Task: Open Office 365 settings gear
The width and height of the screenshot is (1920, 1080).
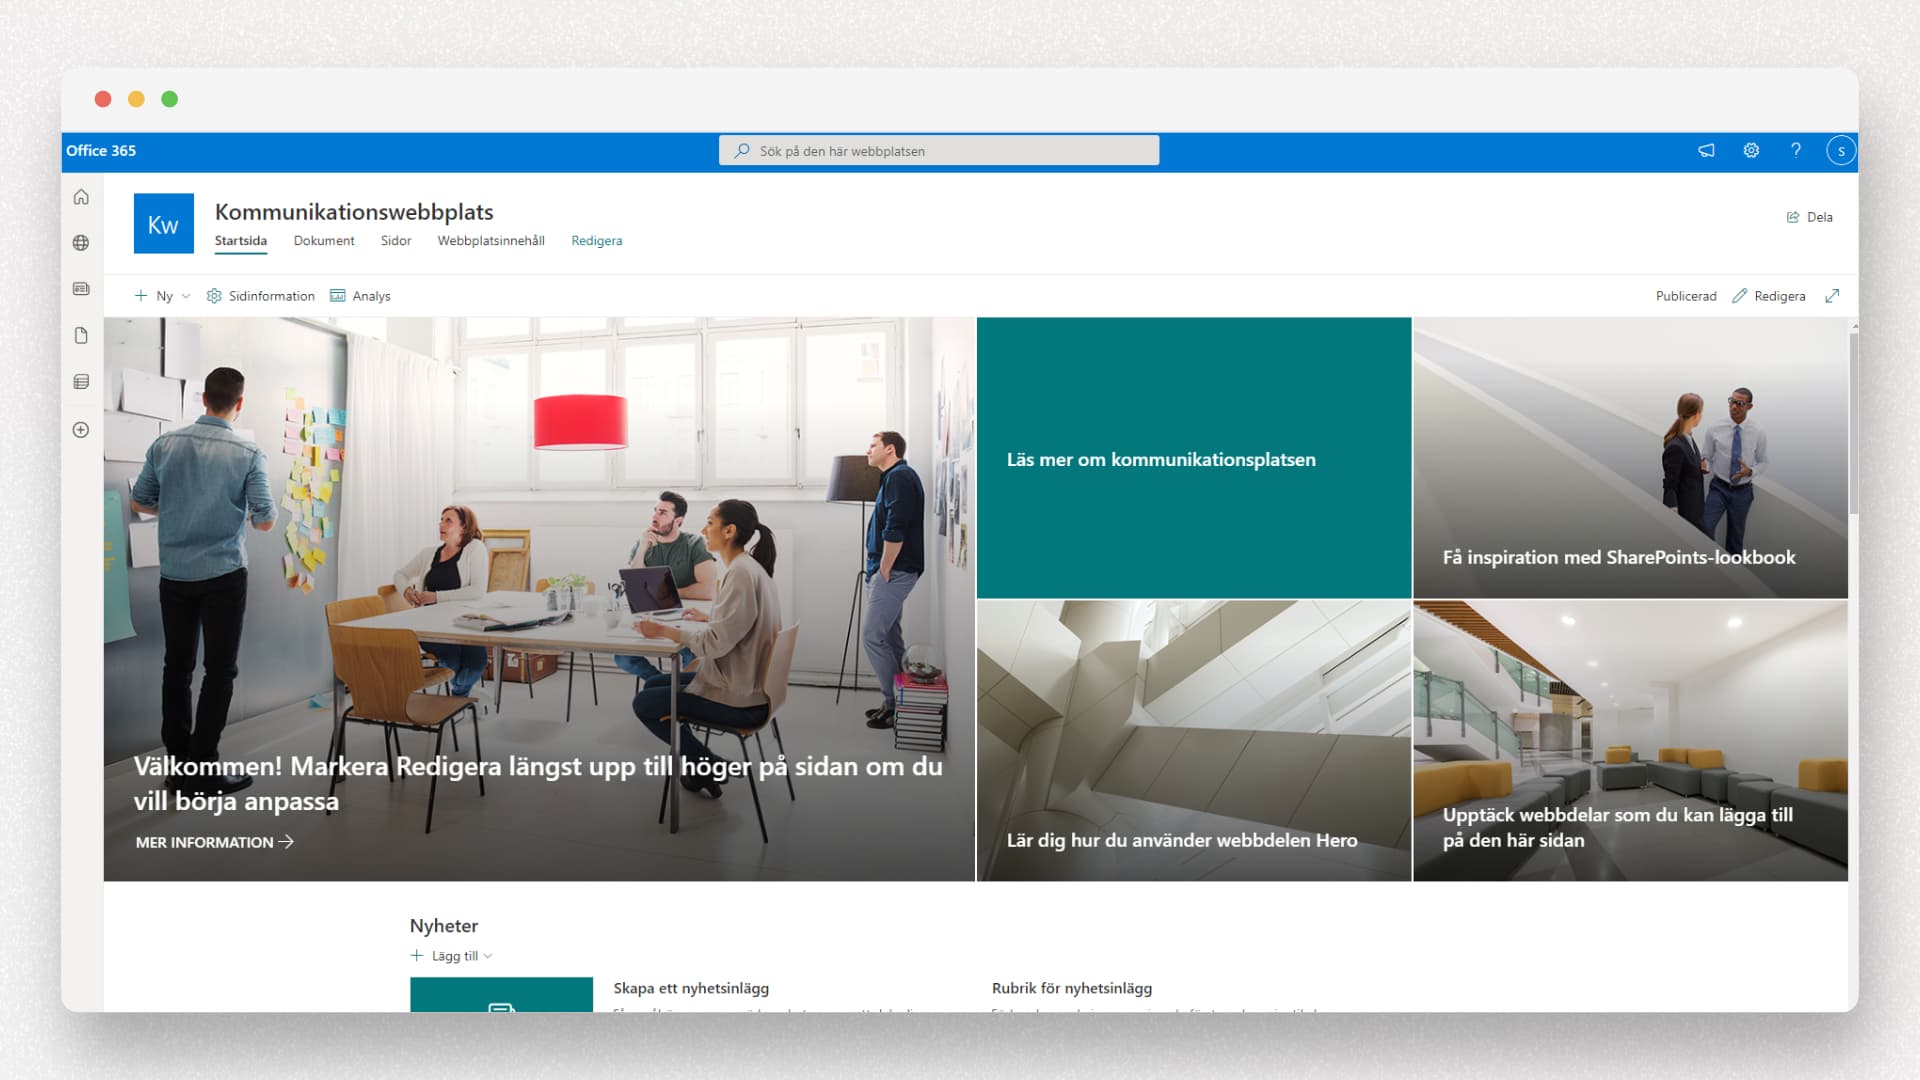Action: 1751,150
